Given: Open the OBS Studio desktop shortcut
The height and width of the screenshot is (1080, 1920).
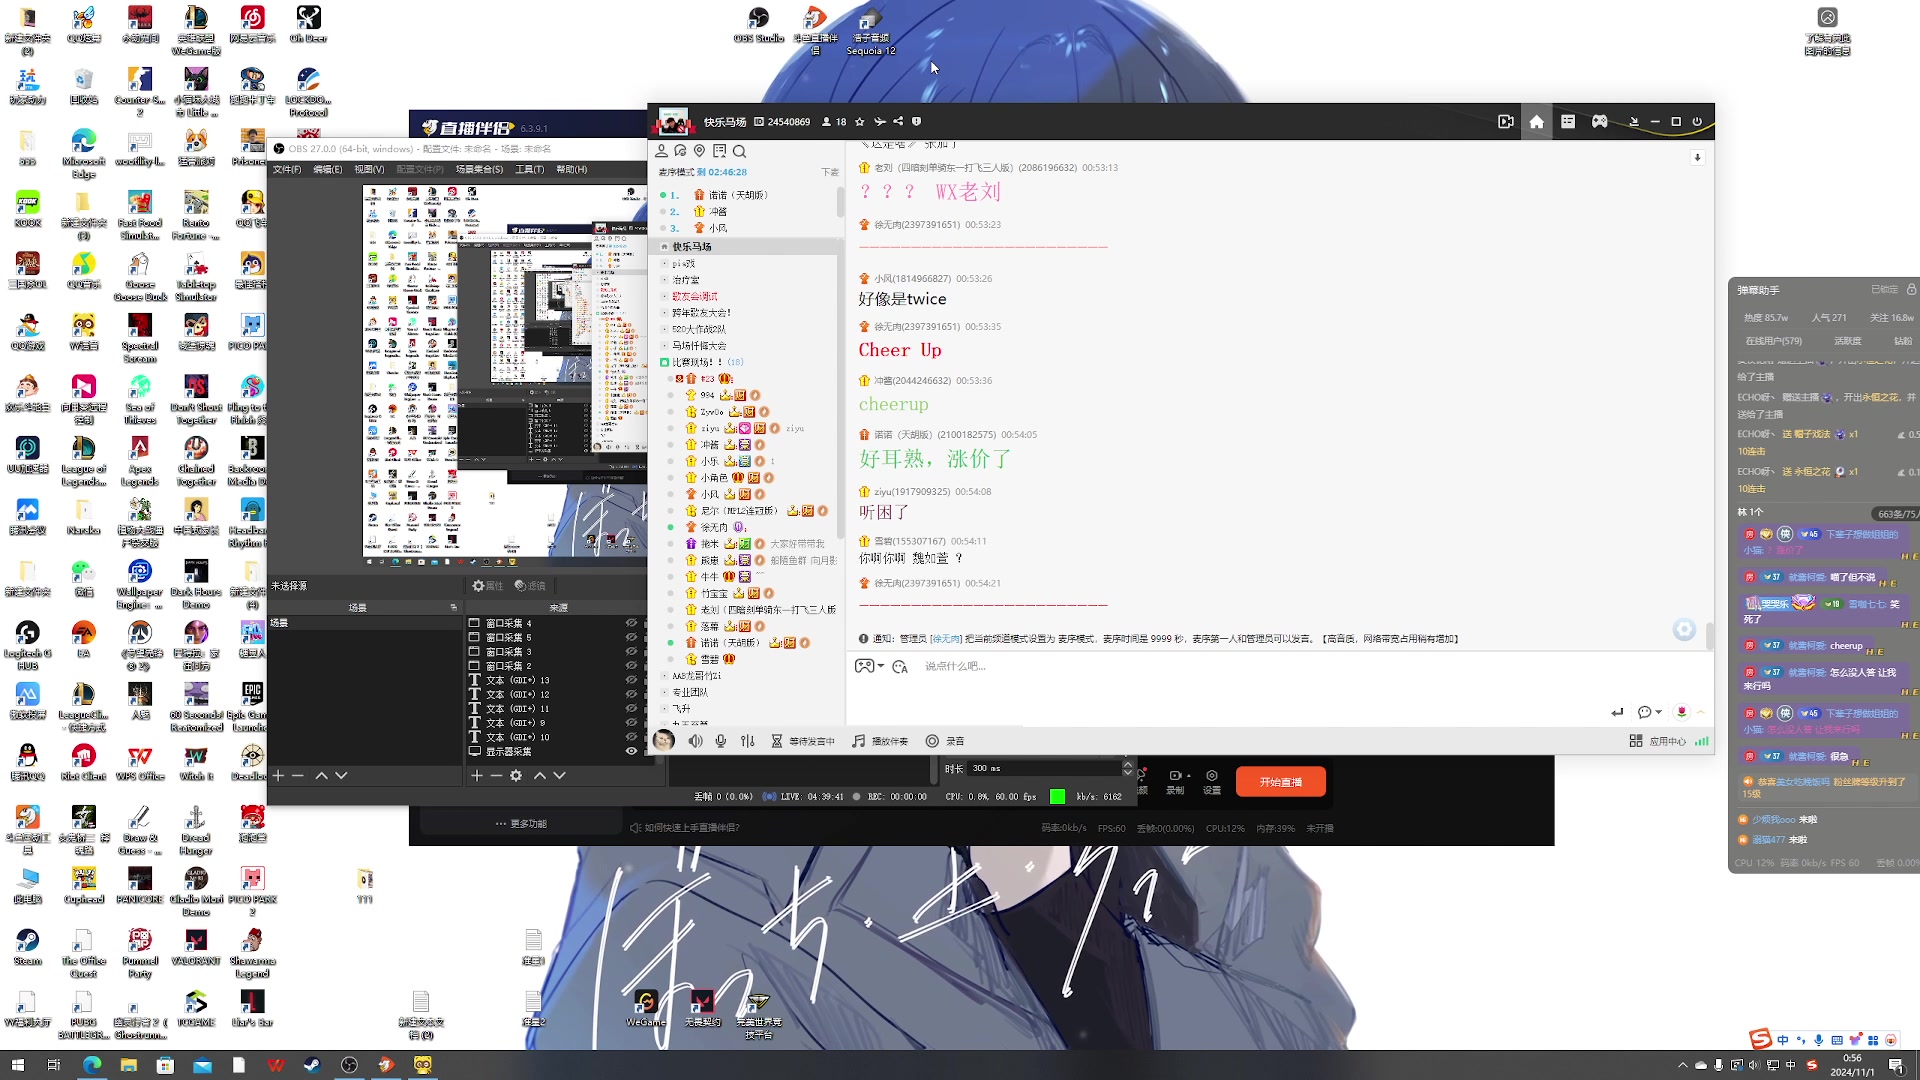Looking at the screenshot, I should (759, 26).
